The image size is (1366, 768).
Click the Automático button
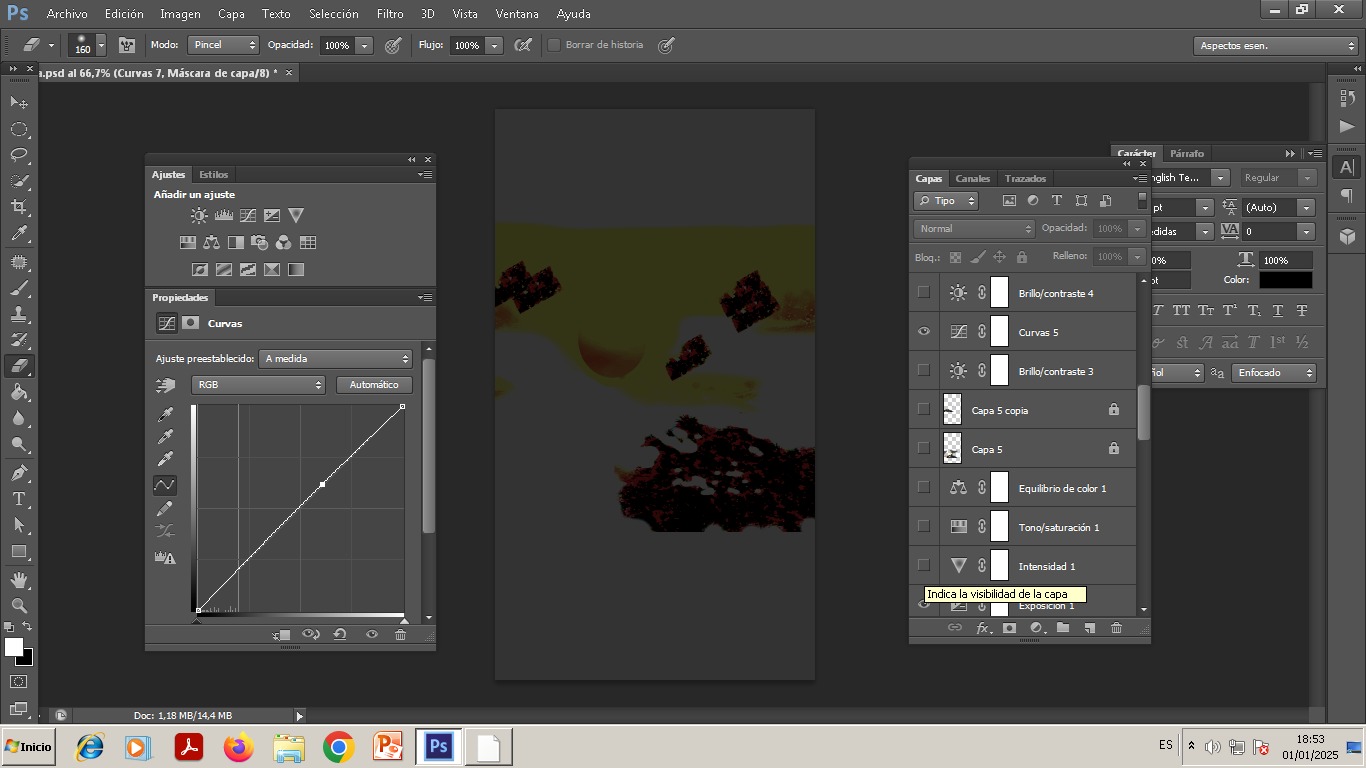[374, 385]
